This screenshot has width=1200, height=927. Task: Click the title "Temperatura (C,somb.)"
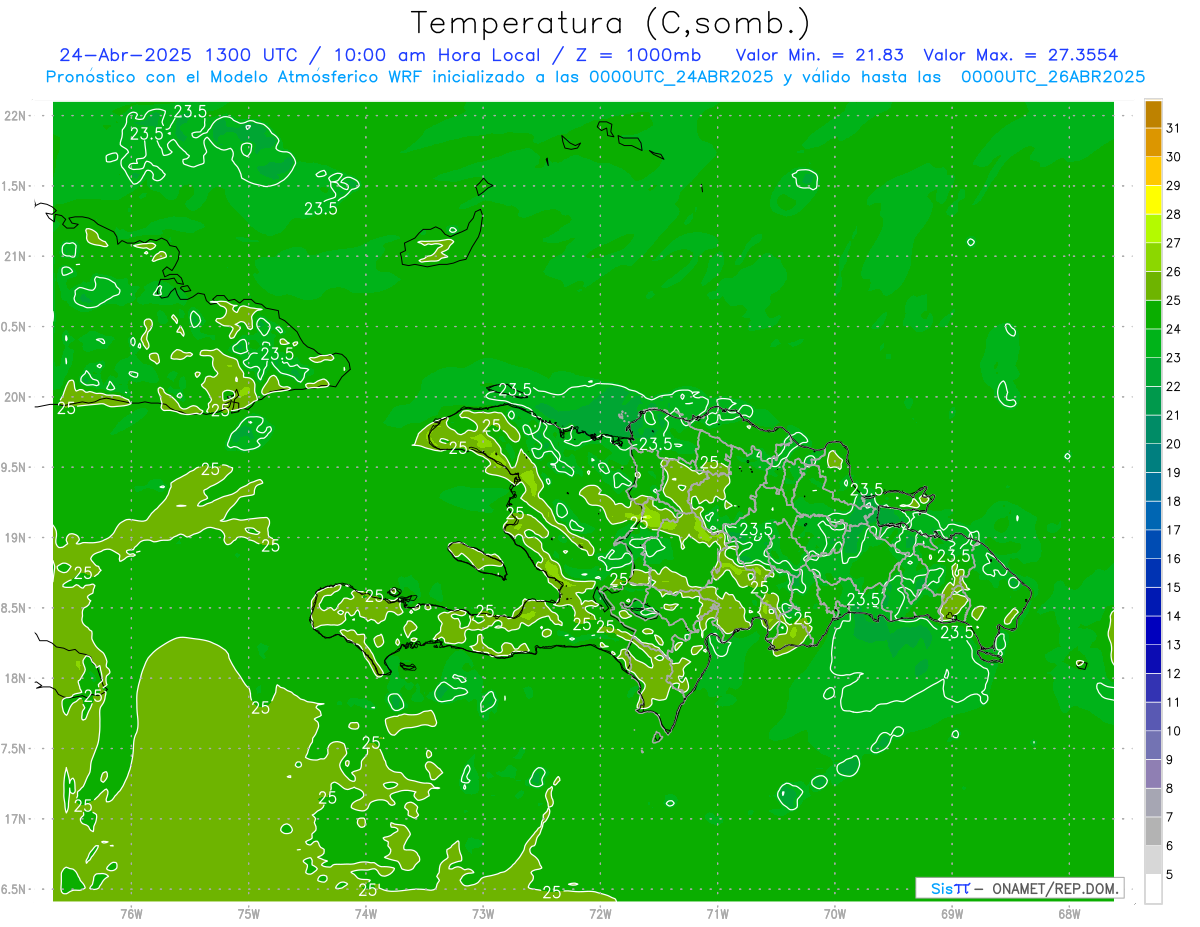point(611,24)
